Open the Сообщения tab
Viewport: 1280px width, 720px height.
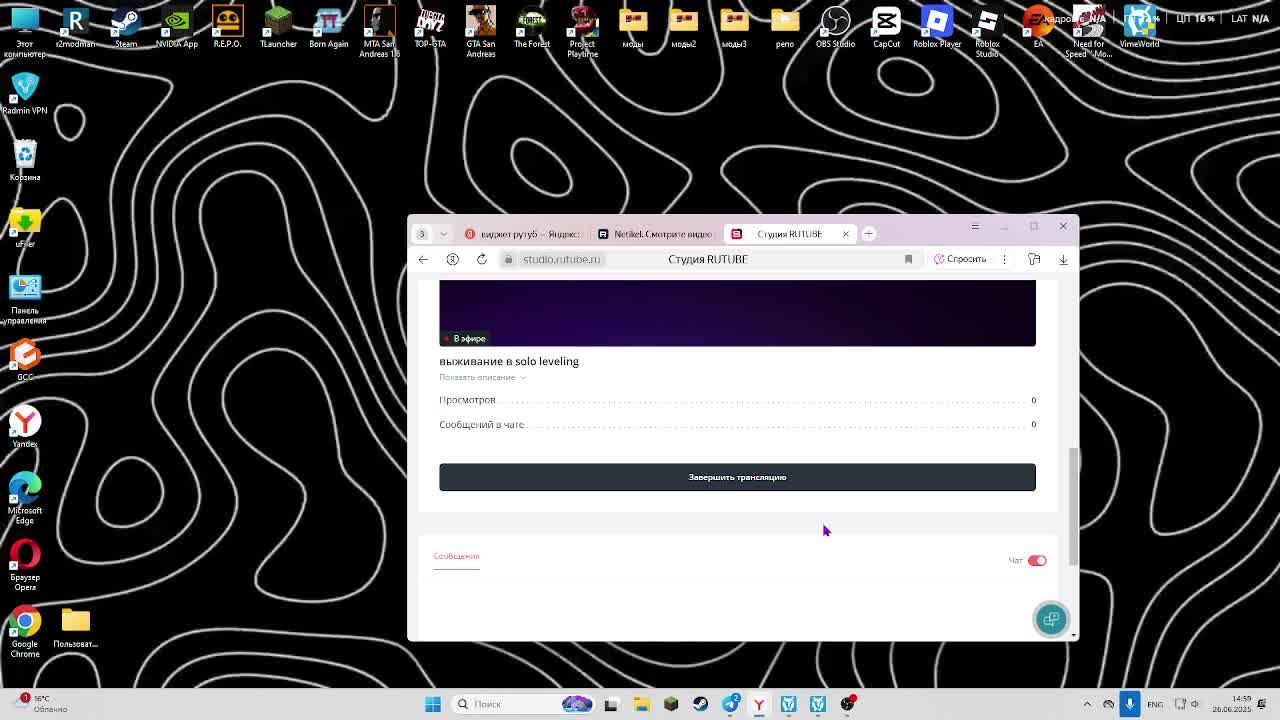pyautogui.click(x=456, y=556)
